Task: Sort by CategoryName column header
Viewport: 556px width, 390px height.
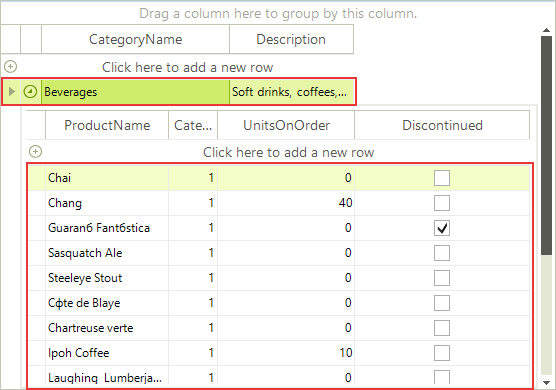Action: coord(135,39)
